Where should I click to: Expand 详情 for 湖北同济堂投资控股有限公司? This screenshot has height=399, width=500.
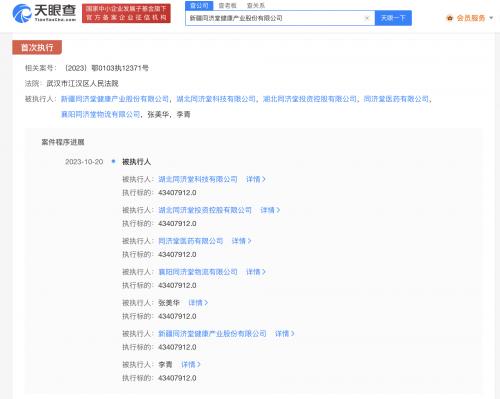270,210
